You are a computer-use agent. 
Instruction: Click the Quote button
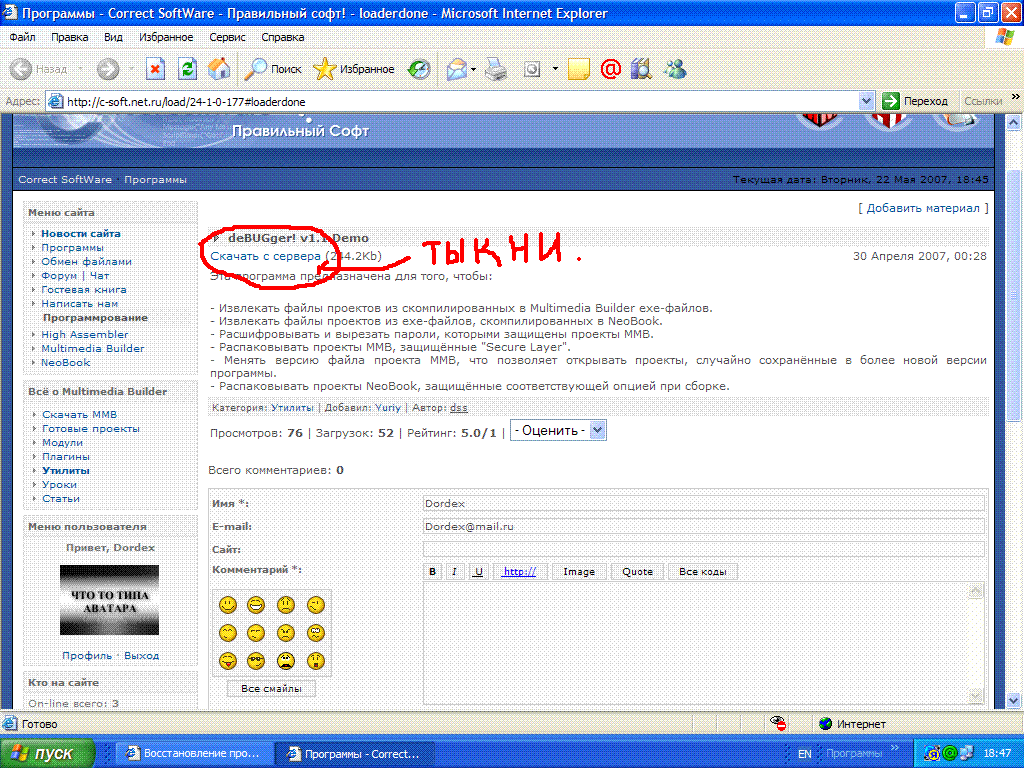(637, 571)
